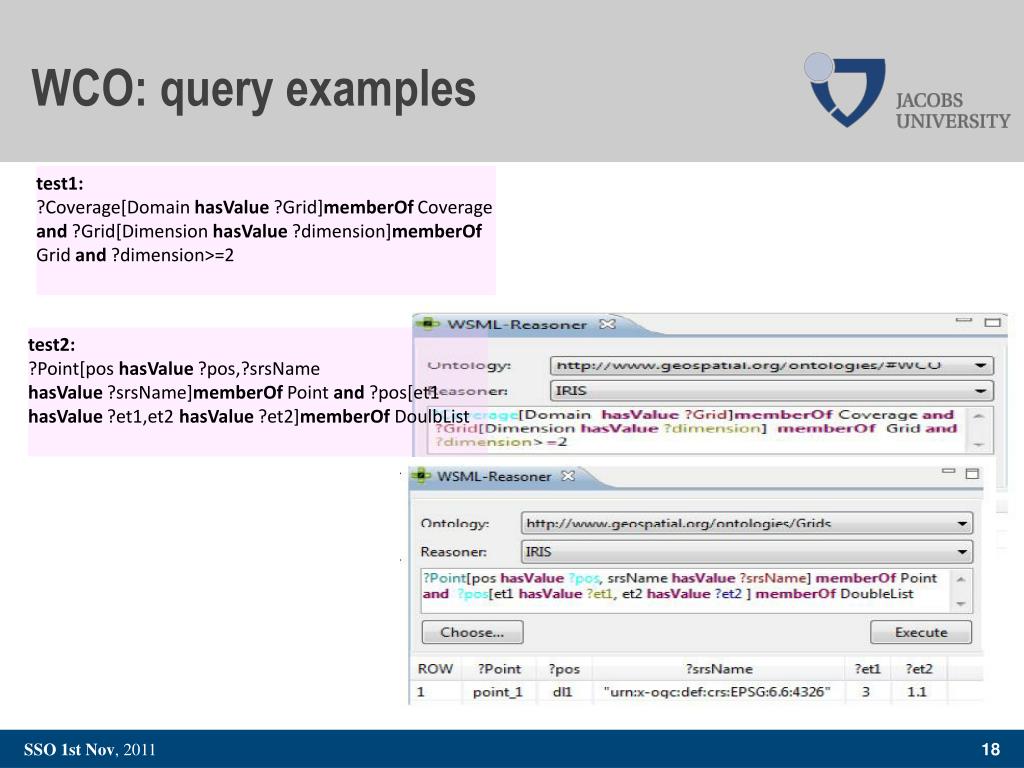Click the ROW column header
Viewport: 1024px width, 768px height.
(x=435, y=669)
